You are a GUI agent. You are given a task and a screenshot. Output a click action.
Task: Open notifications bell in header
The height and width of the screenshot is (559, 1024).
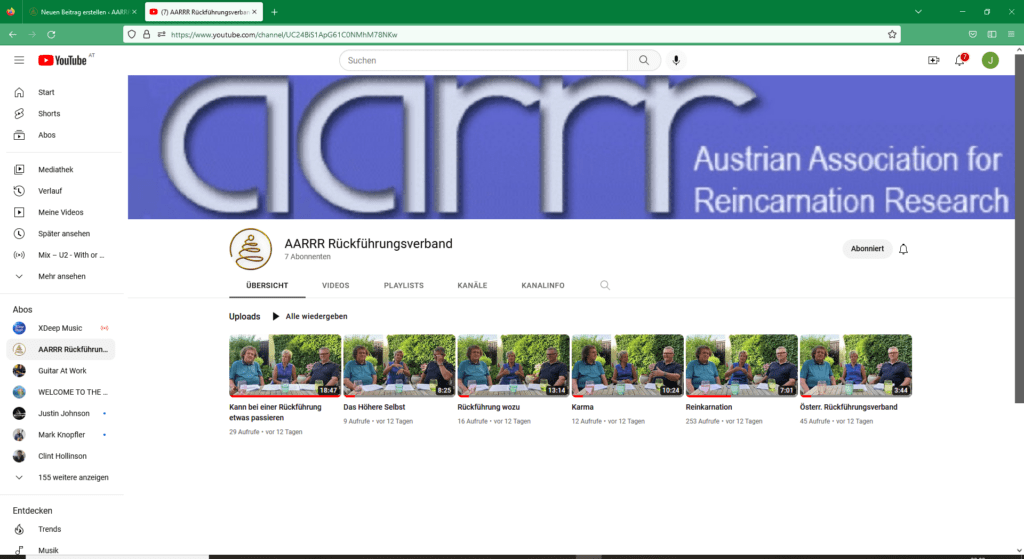click(x=960, y=60)
